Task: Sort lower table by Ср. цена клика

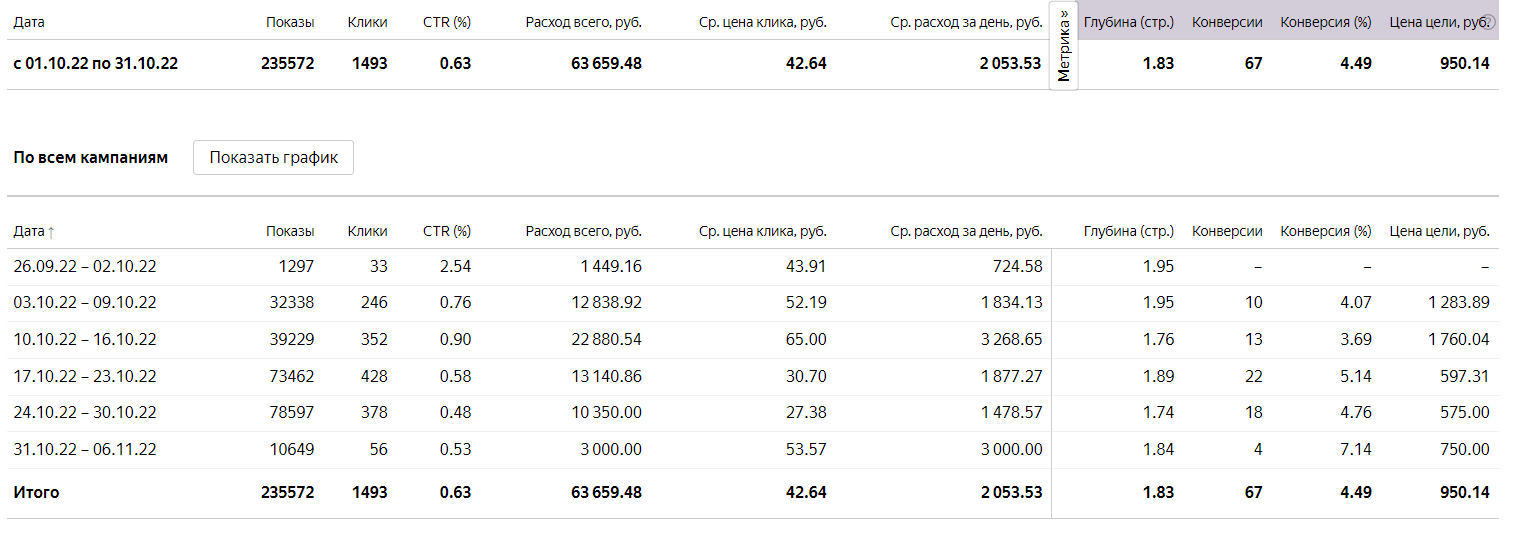Action: coord(763,231)
